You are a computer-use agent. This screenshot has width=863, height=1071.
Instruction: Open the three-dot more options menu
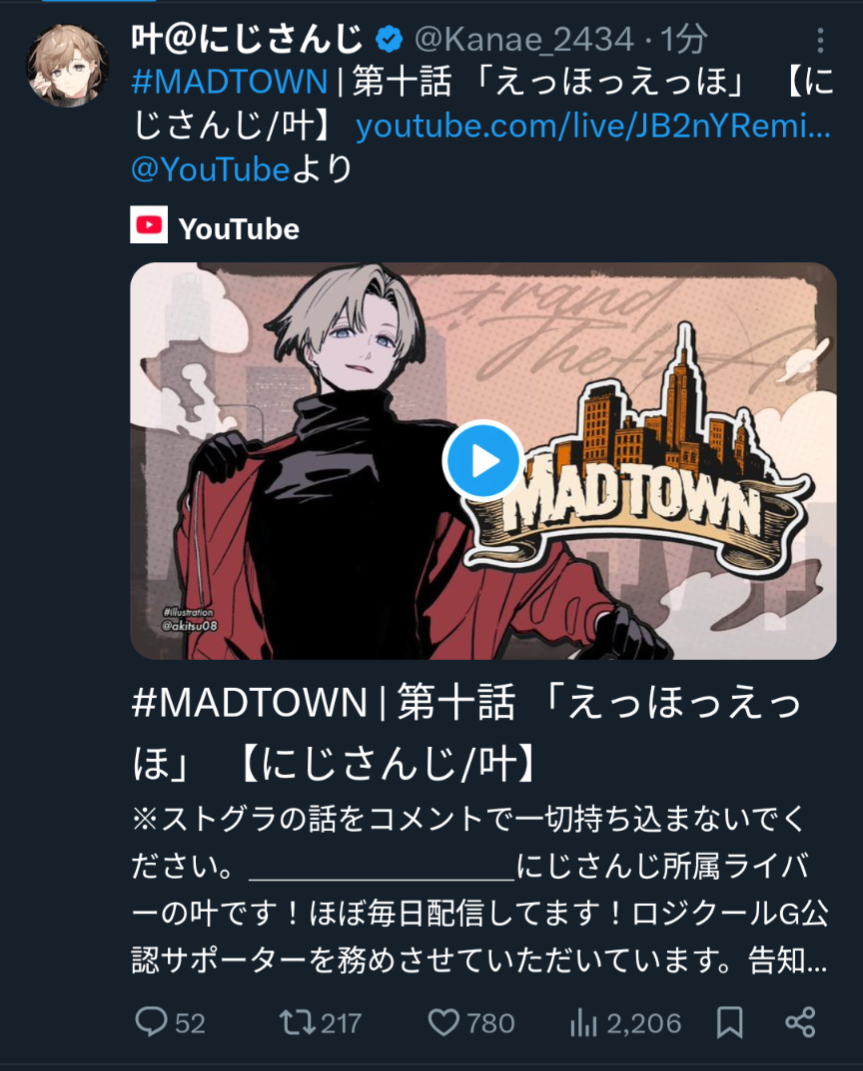coord(820,41)
